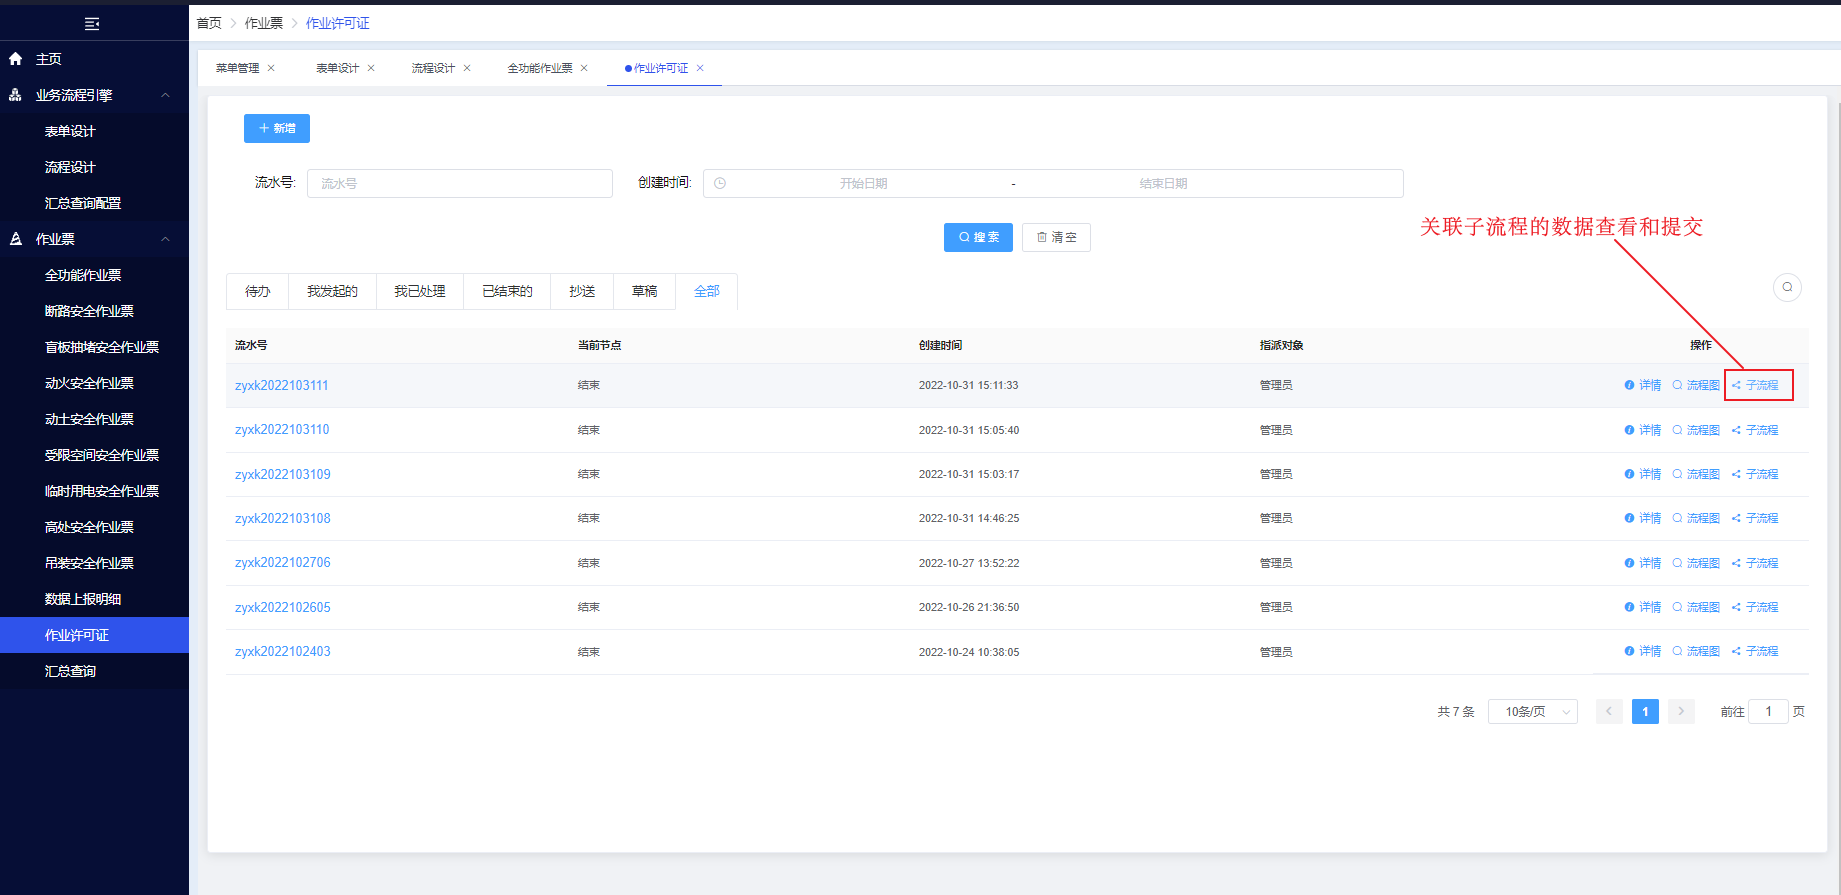
Task: Select page 1 in pagination
Action: coord(1645,711)
